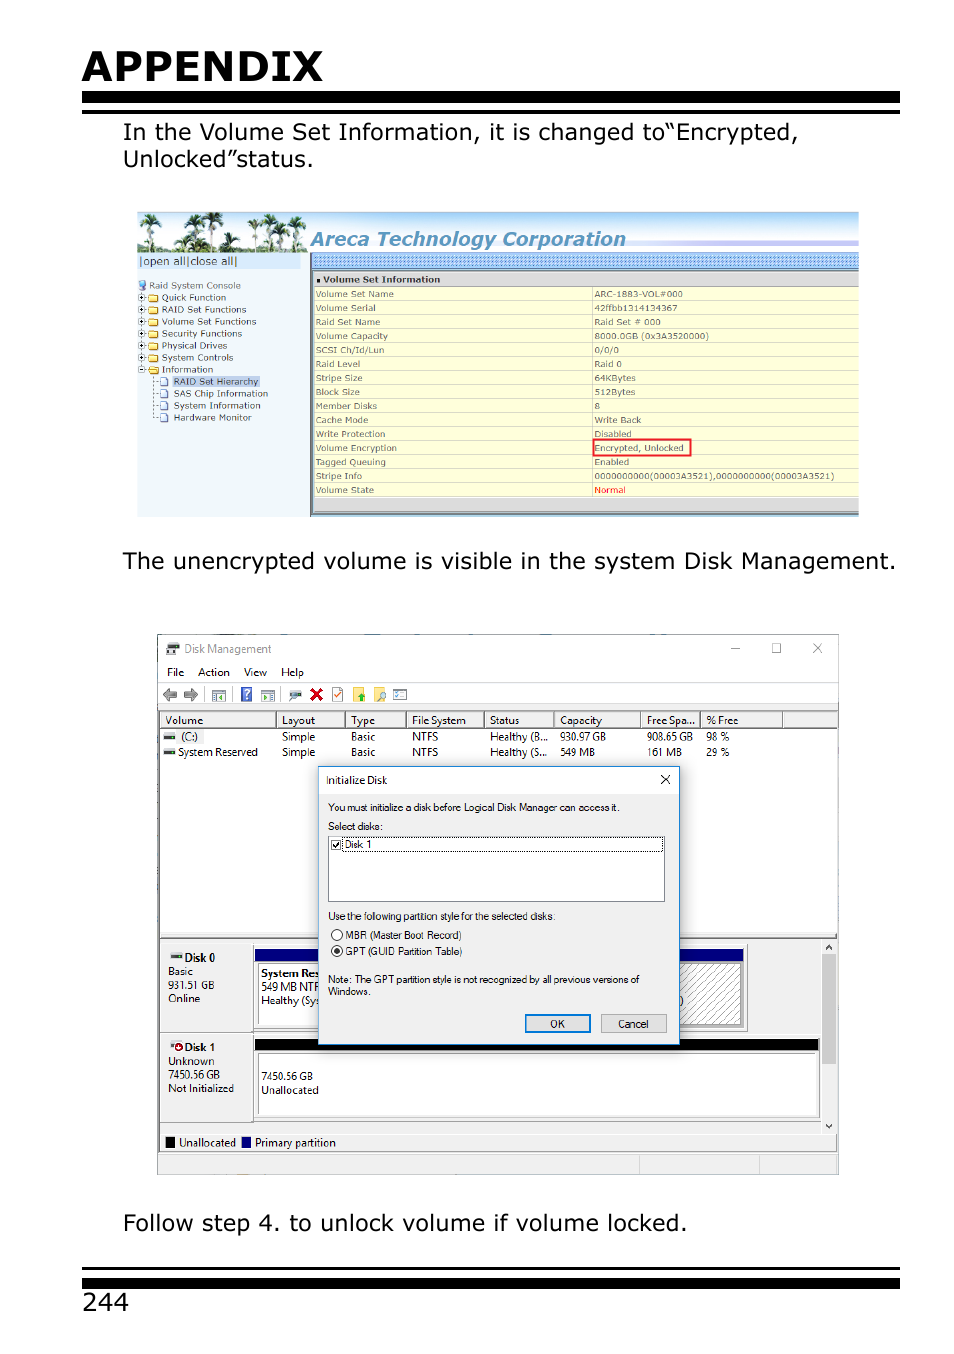Click the Physical Drives folder icon
954x1354 pixels.
coord(153,346)
